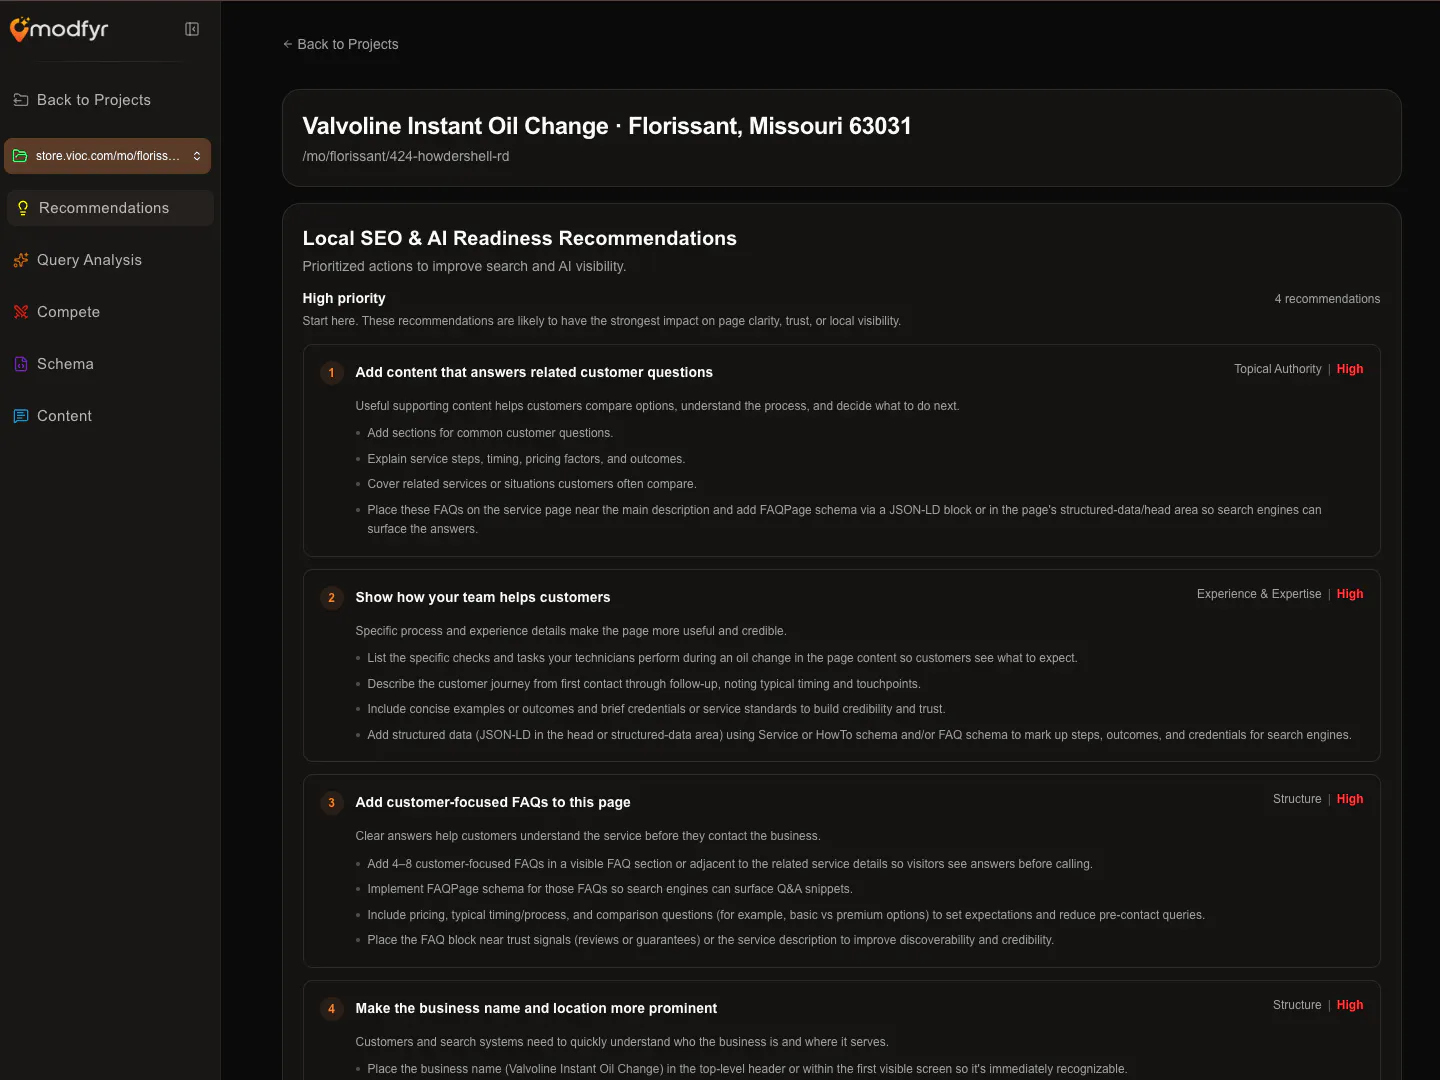This screenshot has width=1440, height=1080.
Task: Click 'Add sections for common customer questions' bullet
Action: point(490,433)
